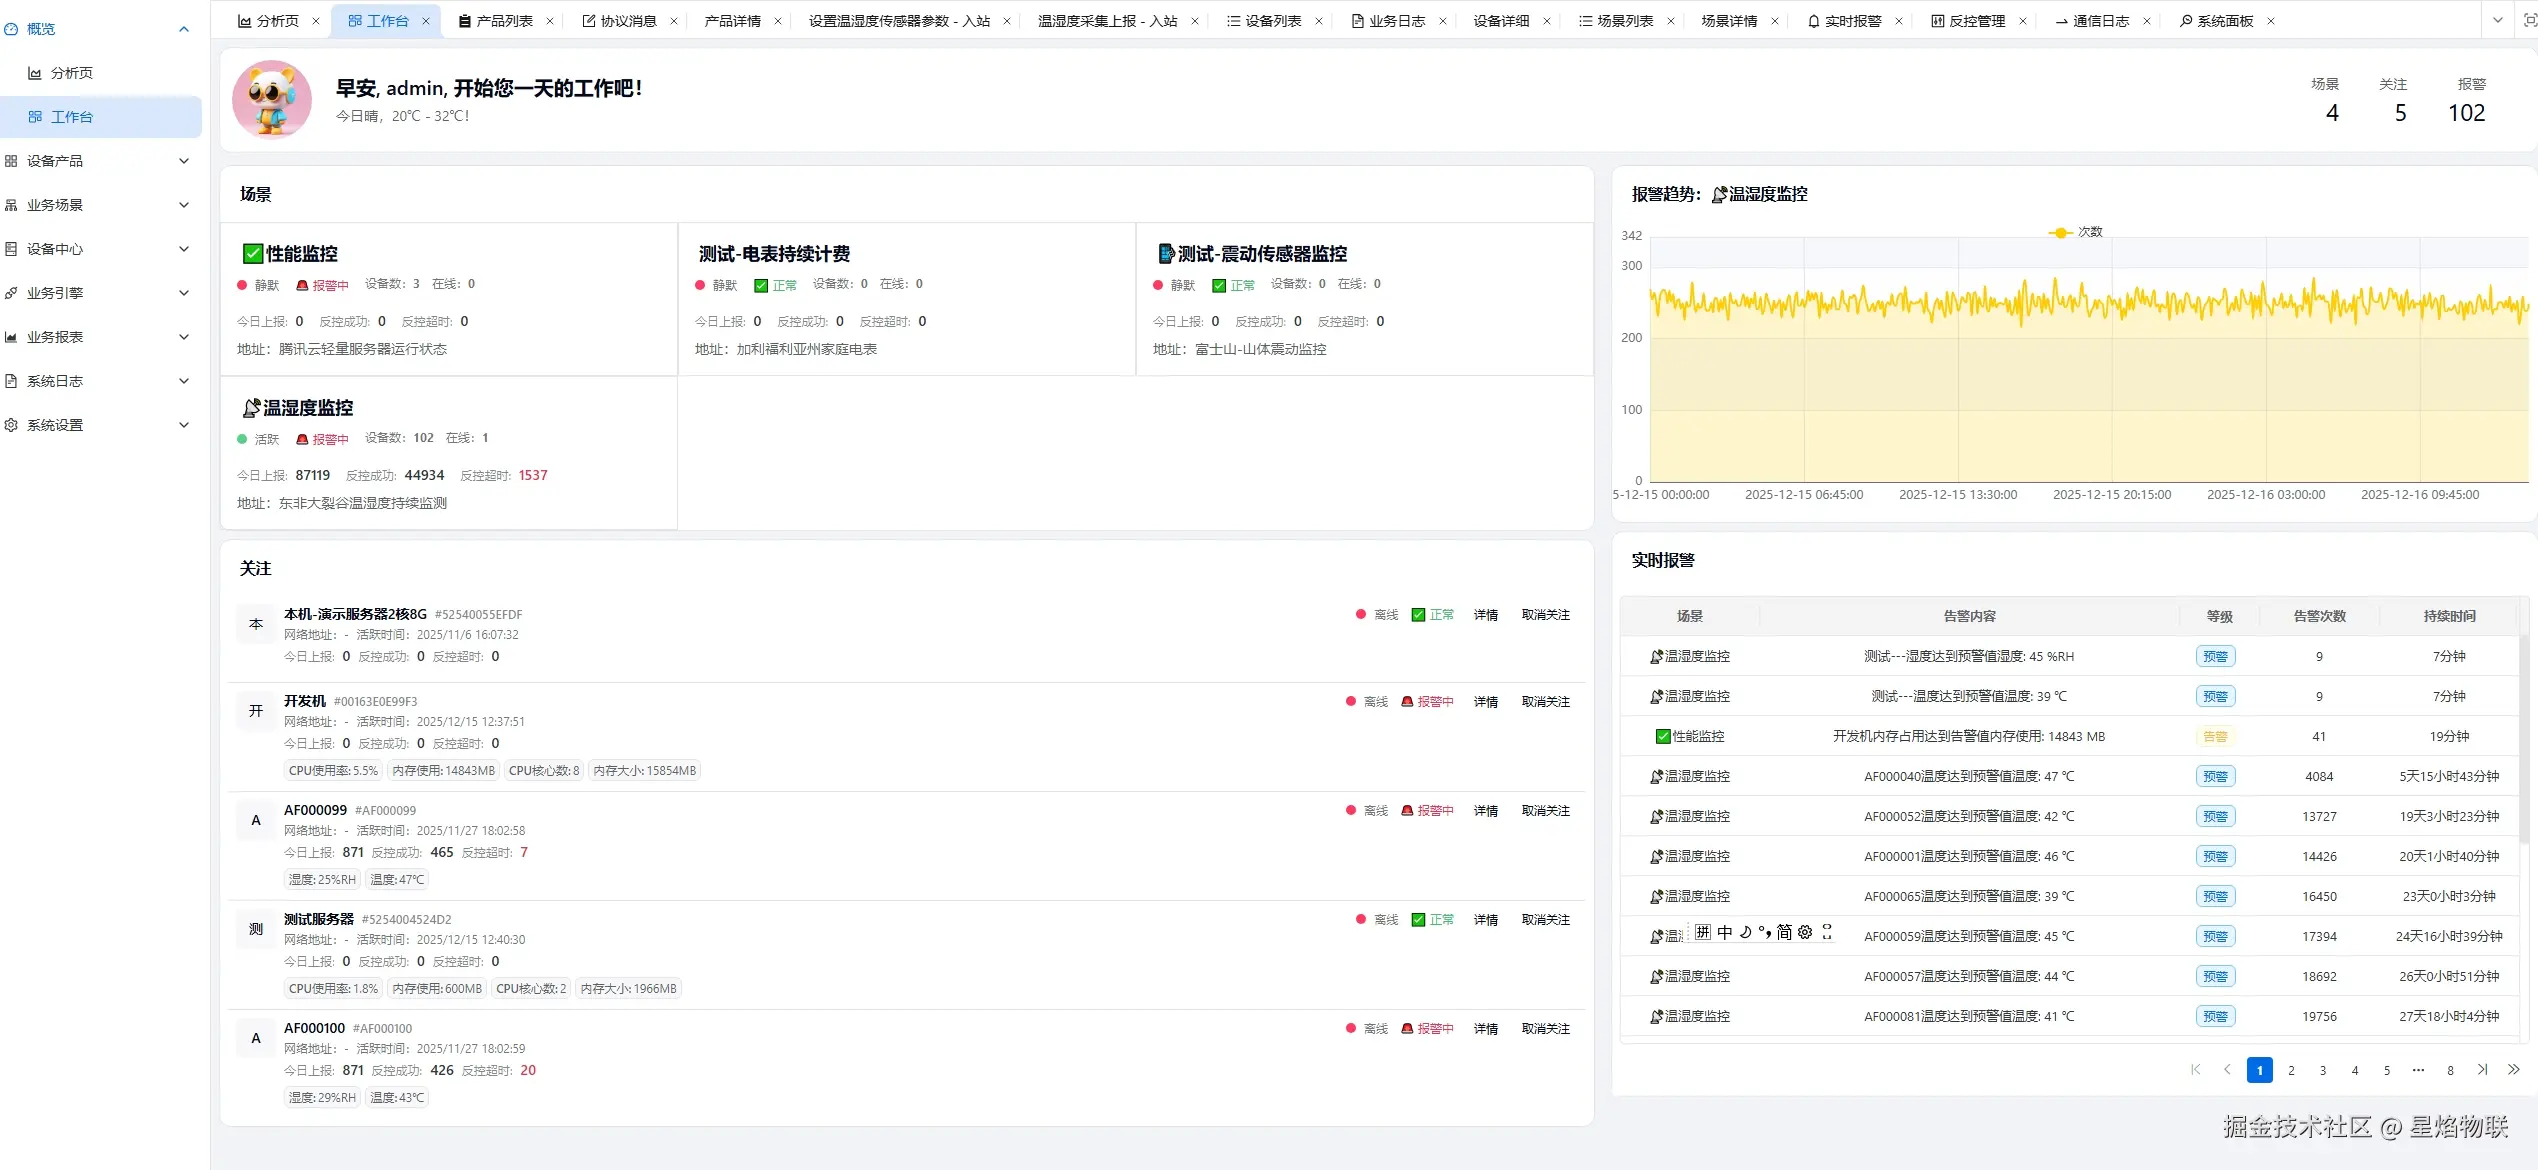Viewport: 2538px width, 1170px height.
Task: Switch to the 实时报警 tab
Action: click(x=1852, y=21)
